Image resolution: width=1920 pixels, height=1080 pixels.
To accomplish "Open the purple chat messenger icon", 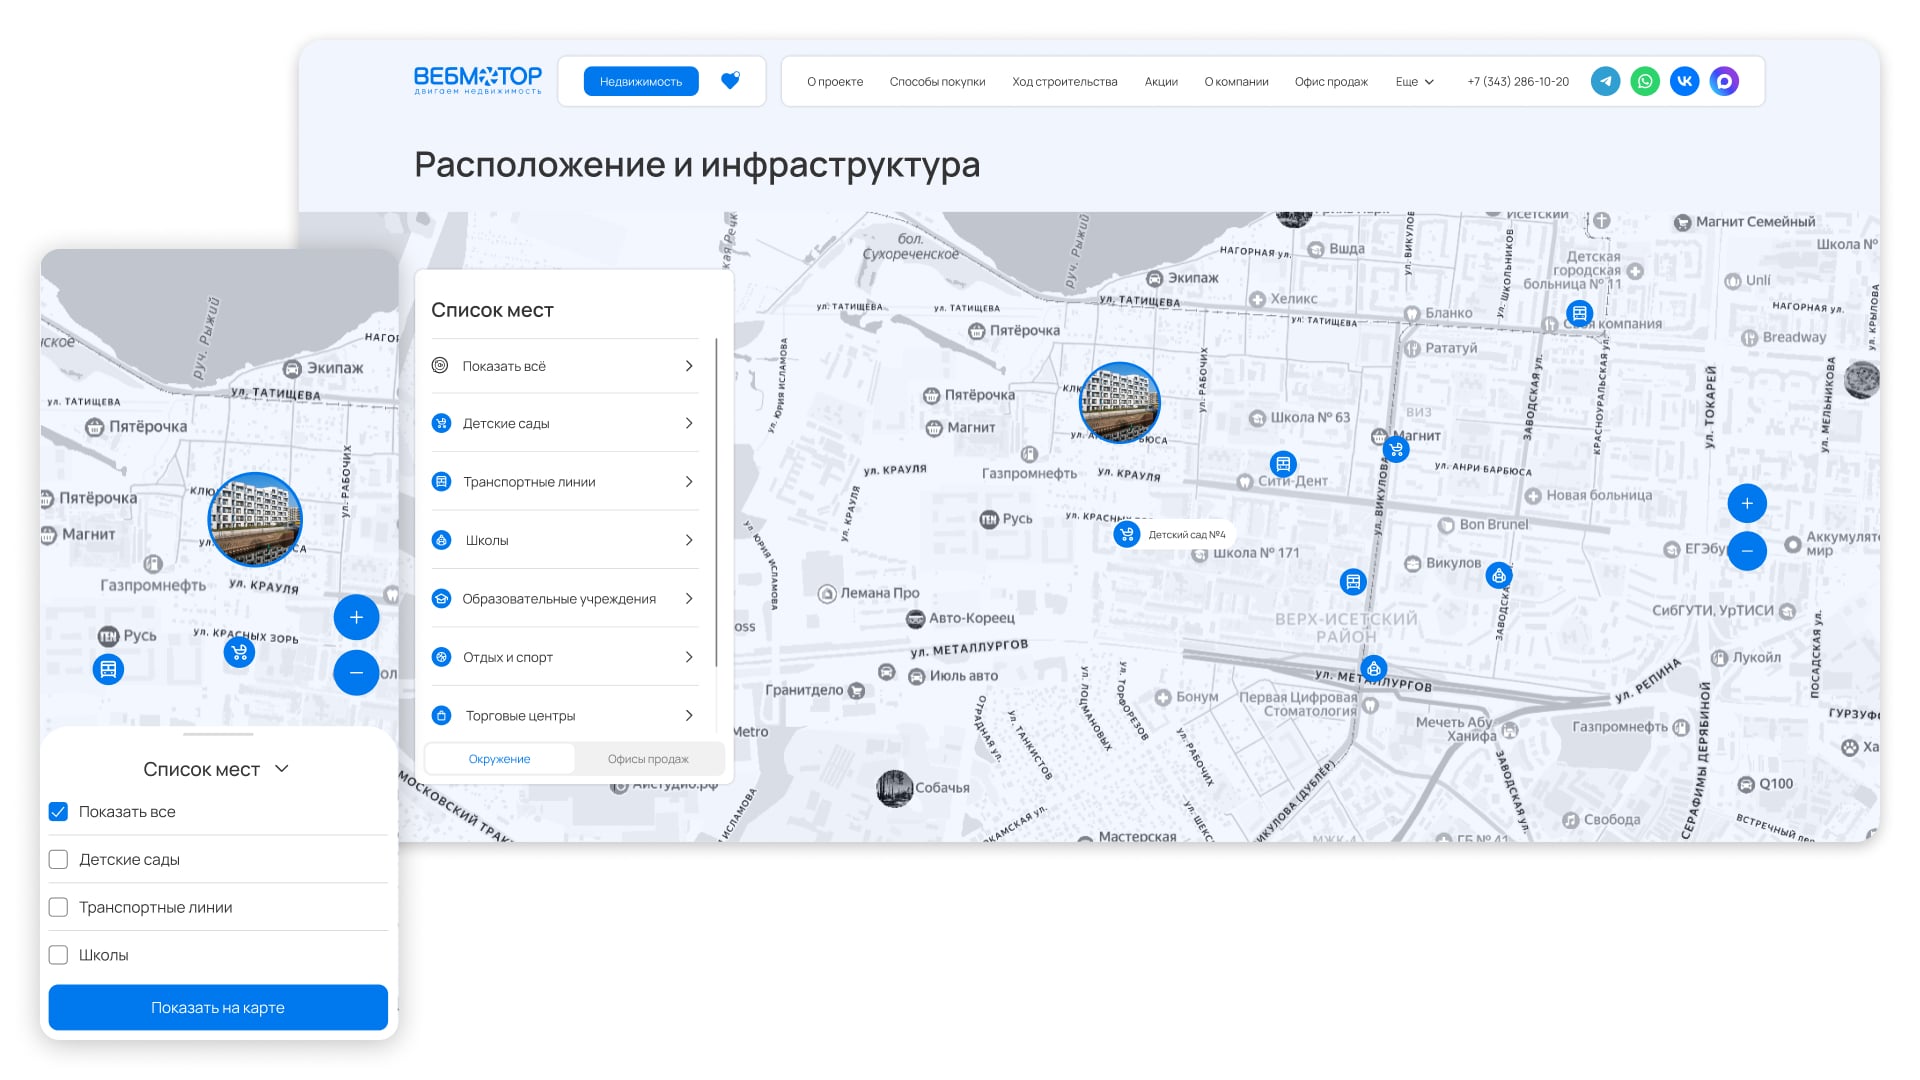I will [1724, 81].
